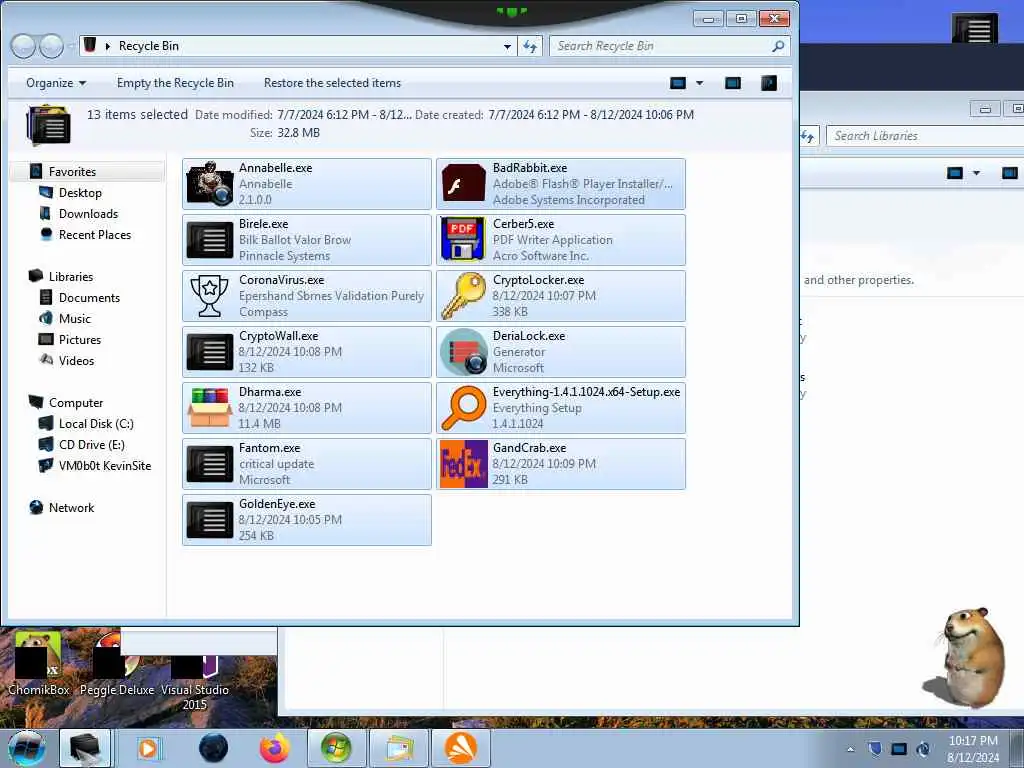Select Libraries in navigation pane
This screenshot has width=1024, height=768.
tap(71, 277)
